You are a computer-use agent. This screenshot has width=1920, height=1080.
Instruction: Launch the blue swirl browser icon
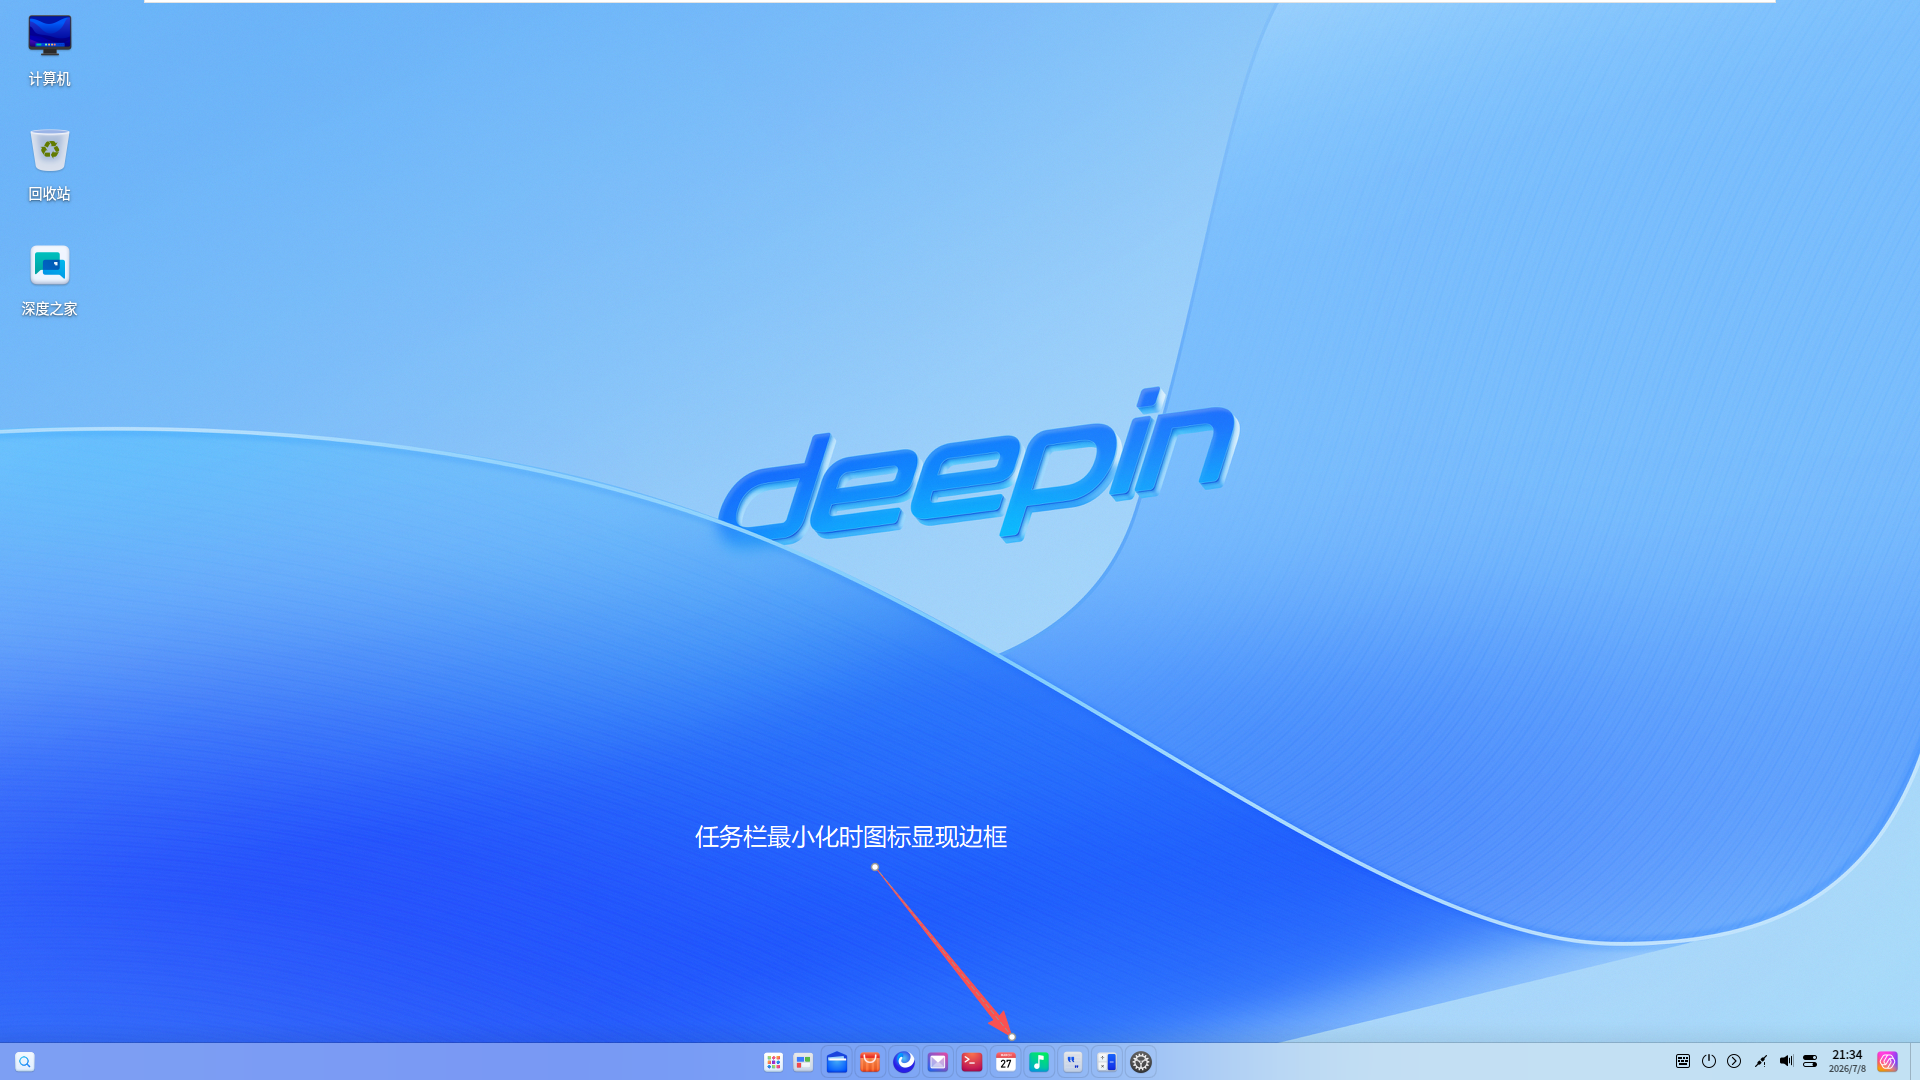(x=904, y=1062)
